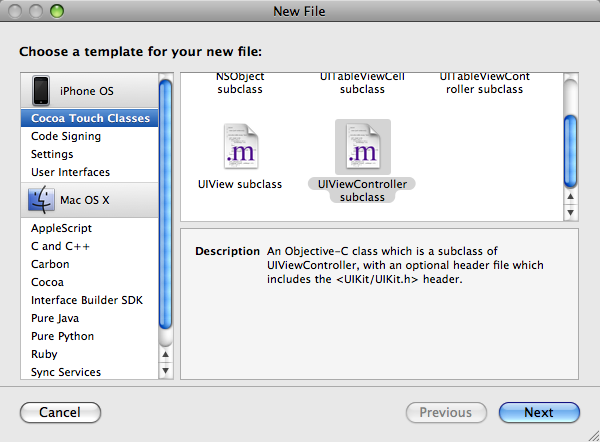This screenshot has width=600, height=442.
Task: Click the category list scroll up arrow
Action: click(165, 354)
